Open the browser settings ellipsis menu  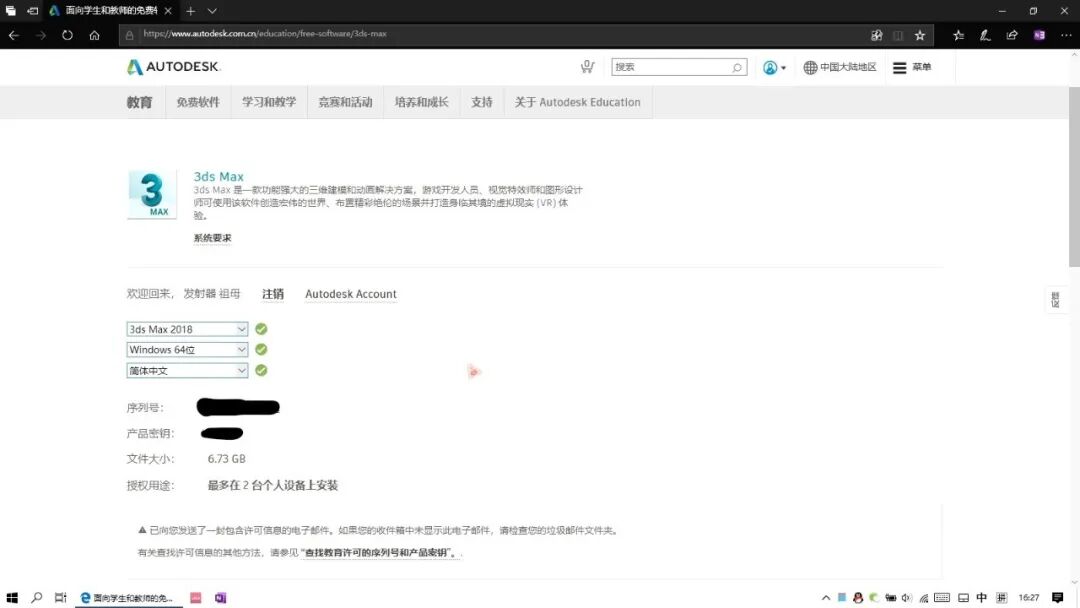pos(1066,35)
